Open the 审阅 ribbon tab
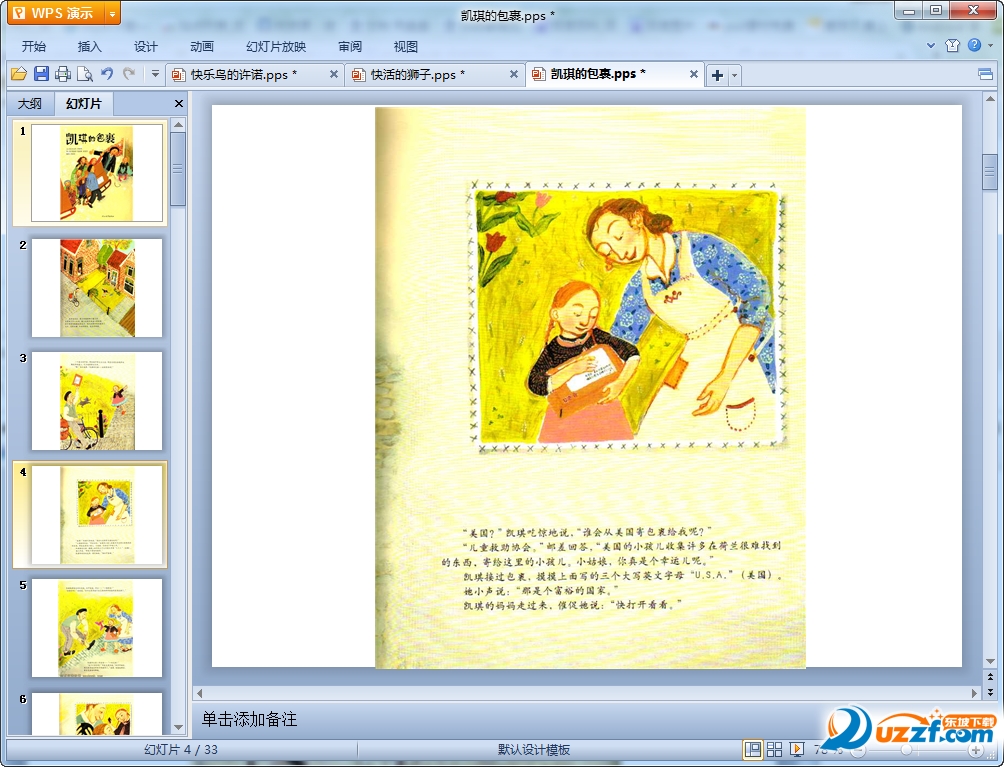Viewport: 1004px width, 767px height. click(x=350, y=47)
